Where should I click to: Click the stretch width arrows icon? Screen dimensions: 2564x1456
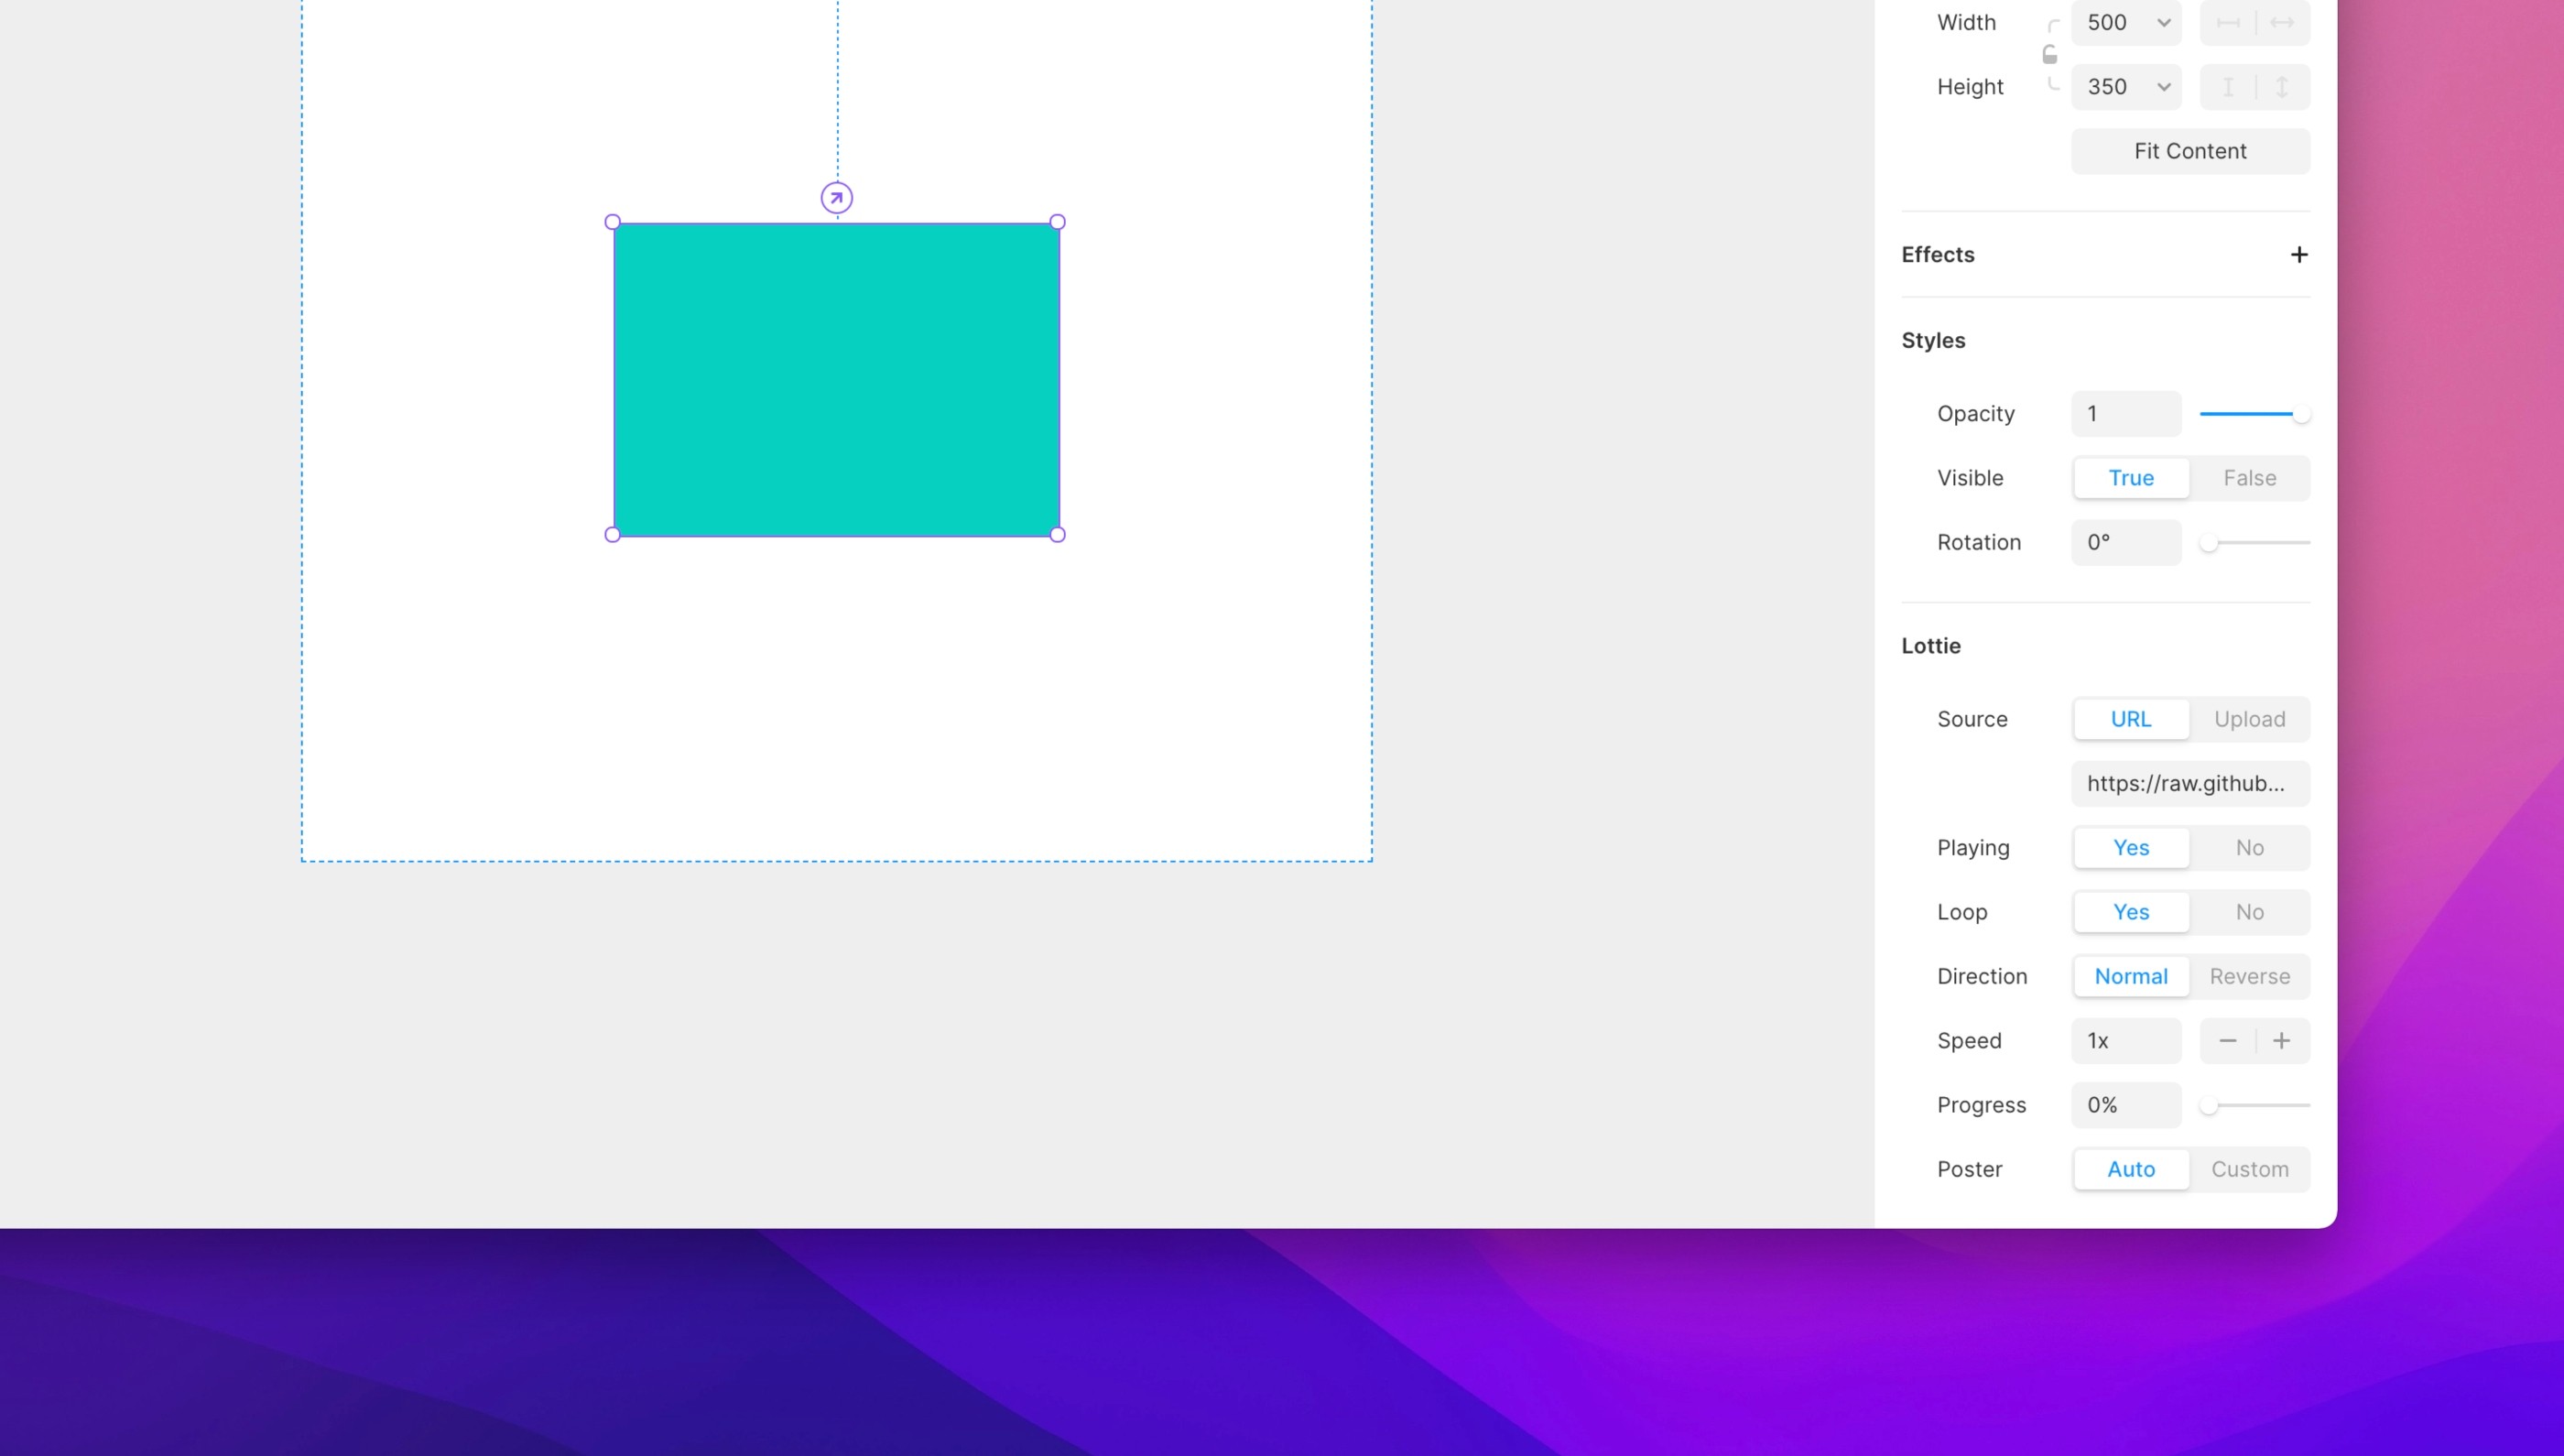pos(2282,23)
